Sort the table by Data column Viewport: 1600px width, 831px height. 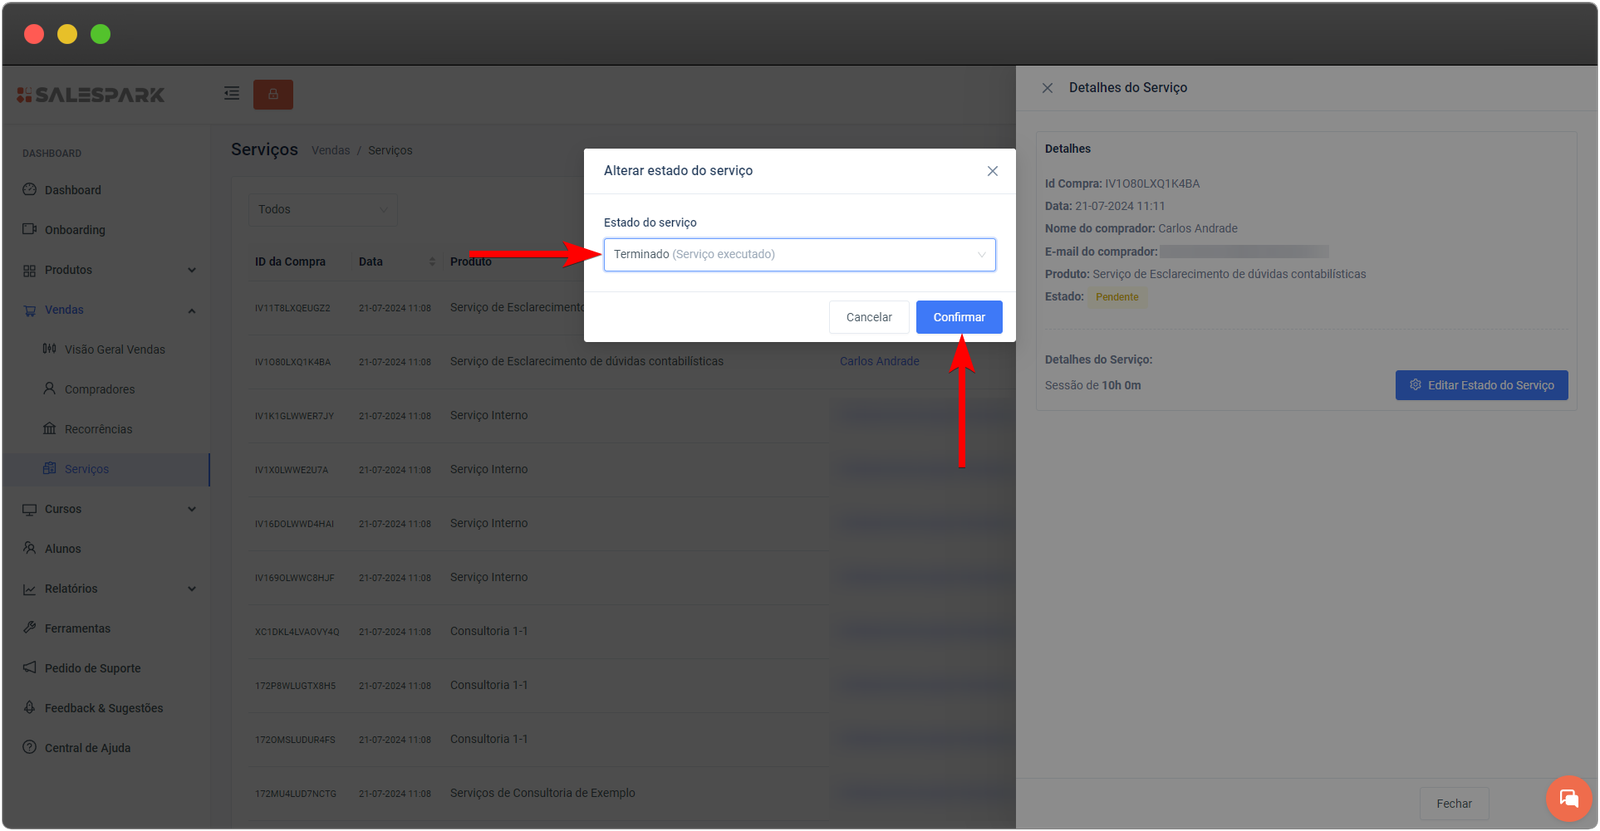[431, 262]
